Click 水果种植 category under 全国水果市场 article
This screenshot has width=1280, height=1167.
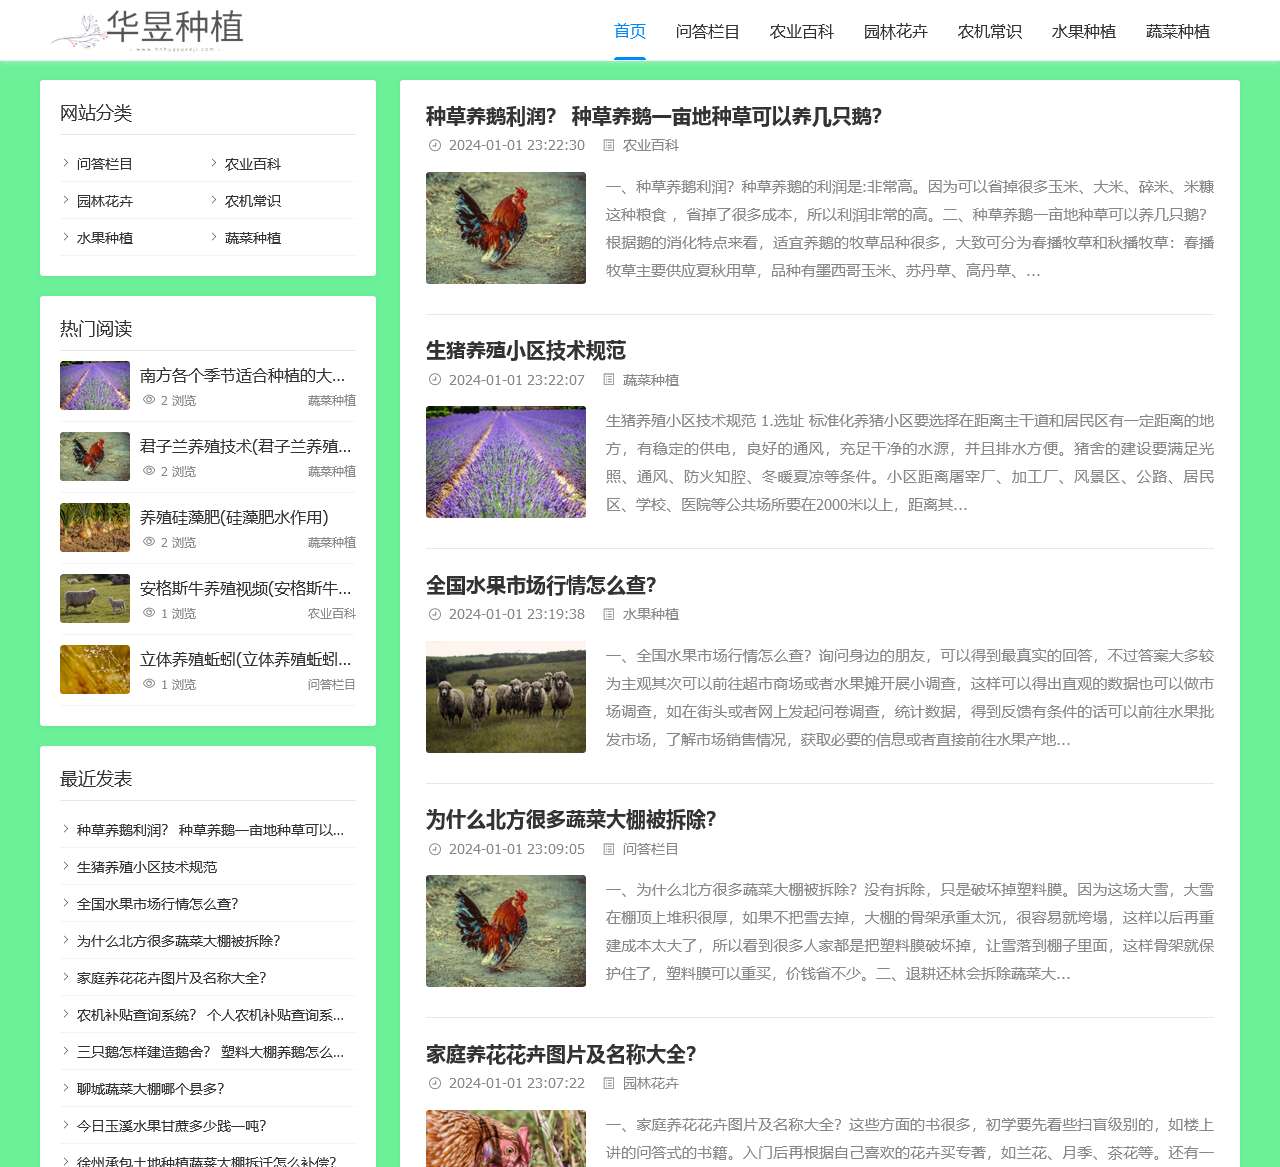(x=651, y=614)
